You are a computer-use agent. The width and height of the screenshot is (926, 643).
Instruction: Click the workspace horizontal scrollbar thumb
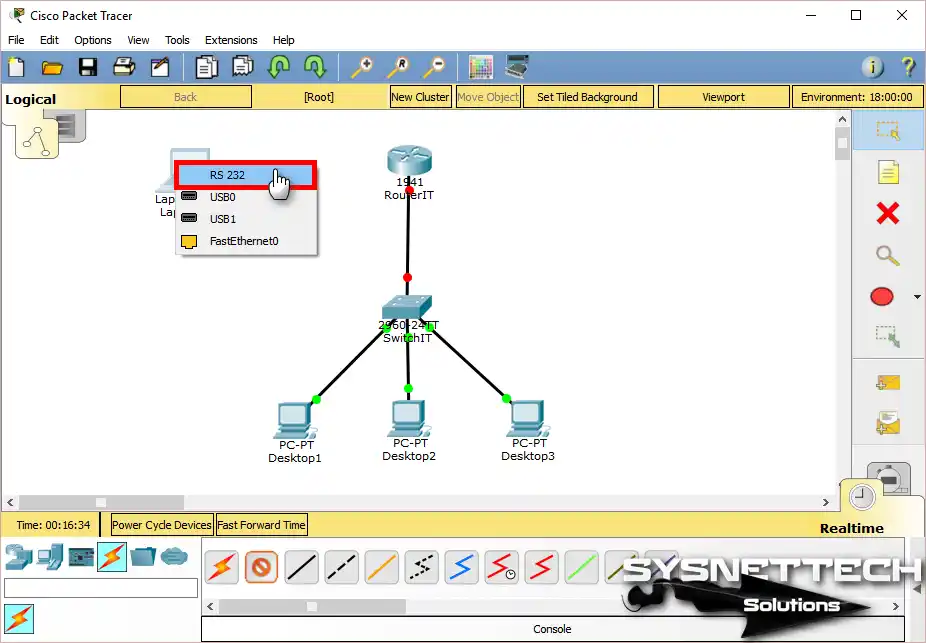[100, 502]
